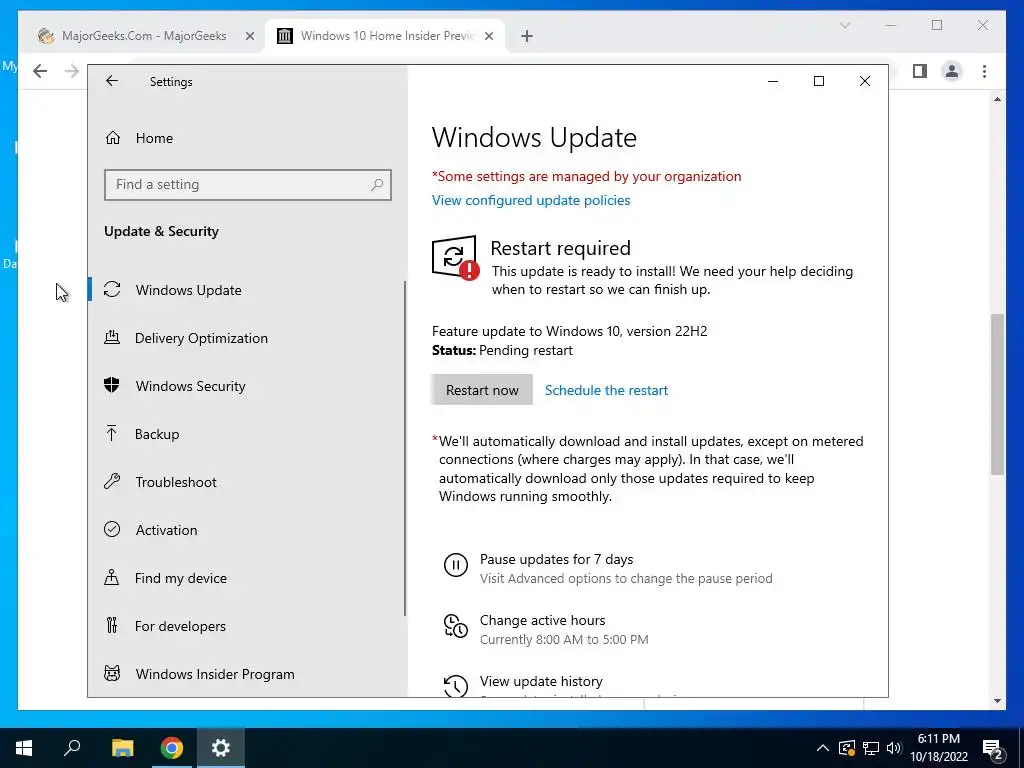Click the View update history icon
Image resolution: width=1024 pixels, height=768 pixels.
[456, 686]
